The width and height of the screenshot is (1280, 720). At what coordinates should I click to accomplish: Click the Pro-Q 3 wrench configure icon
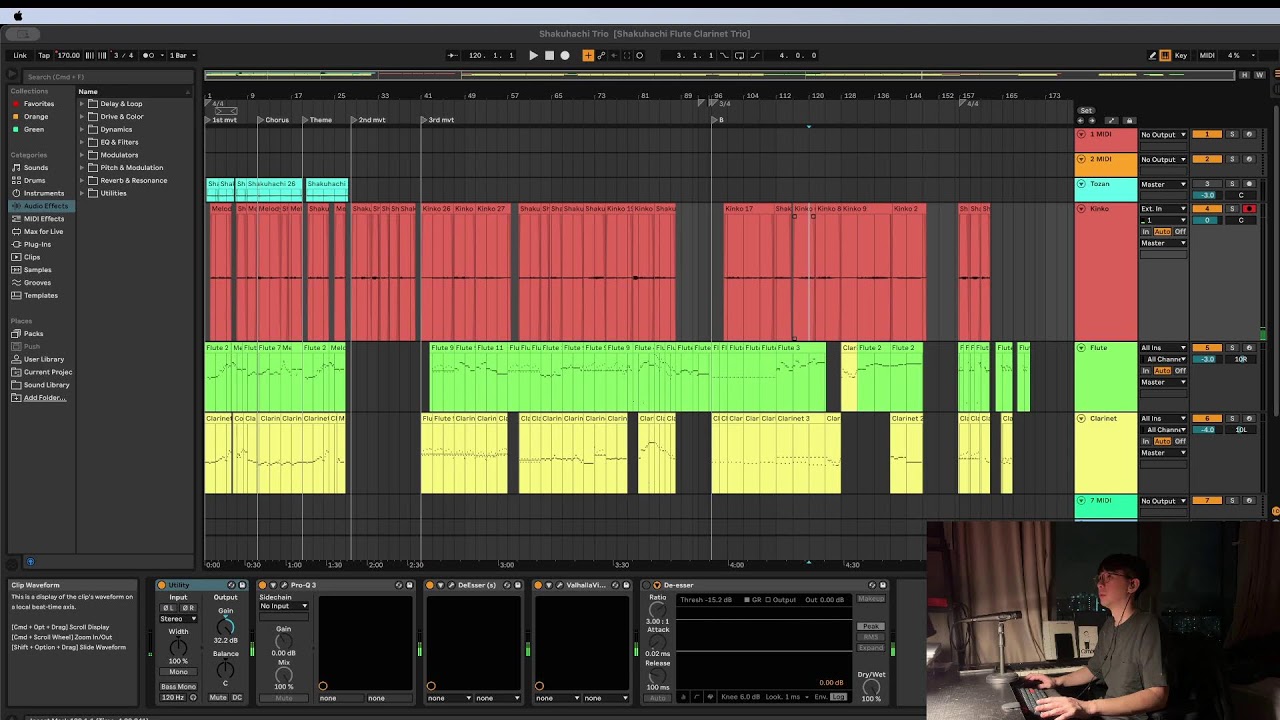[284, 585]
